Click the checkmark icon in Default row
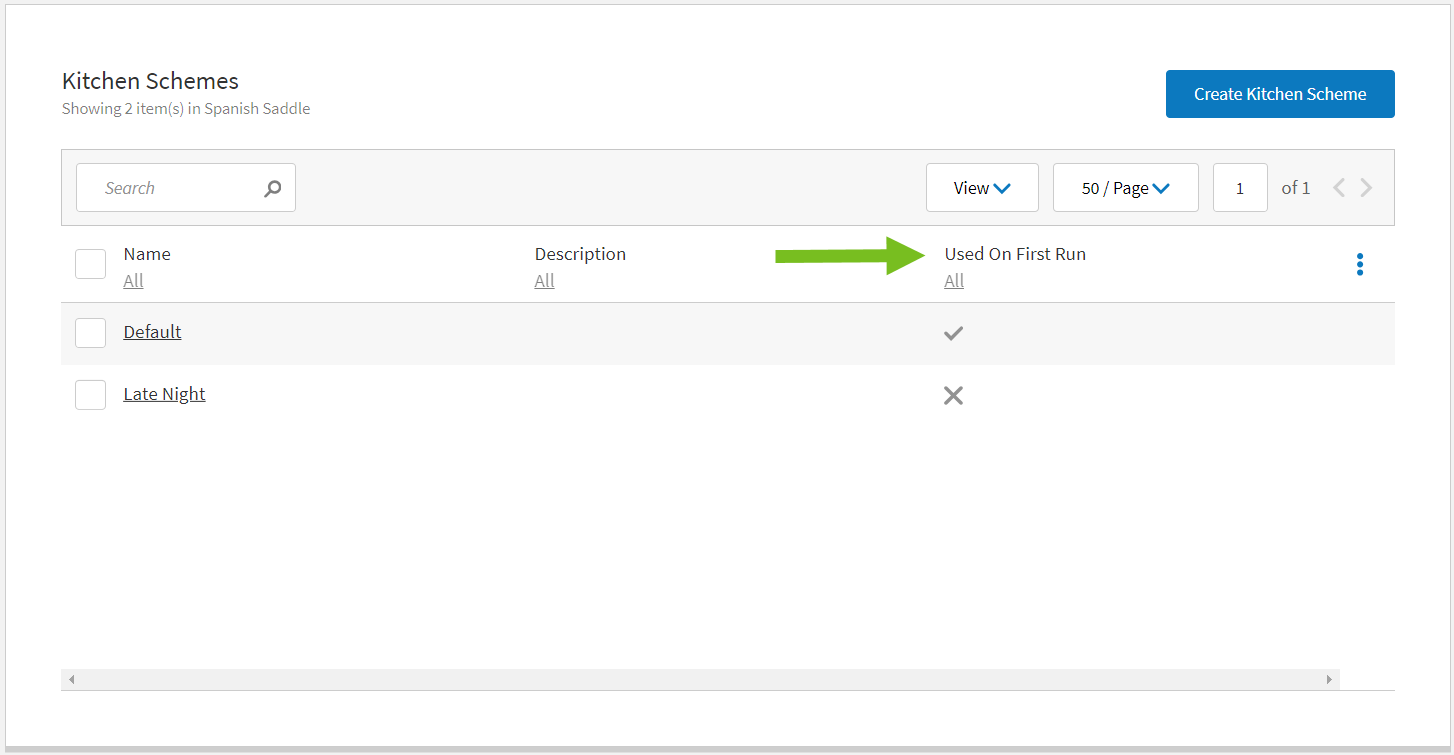This screenshot has height=755, width=1454. tap(953, 333)
